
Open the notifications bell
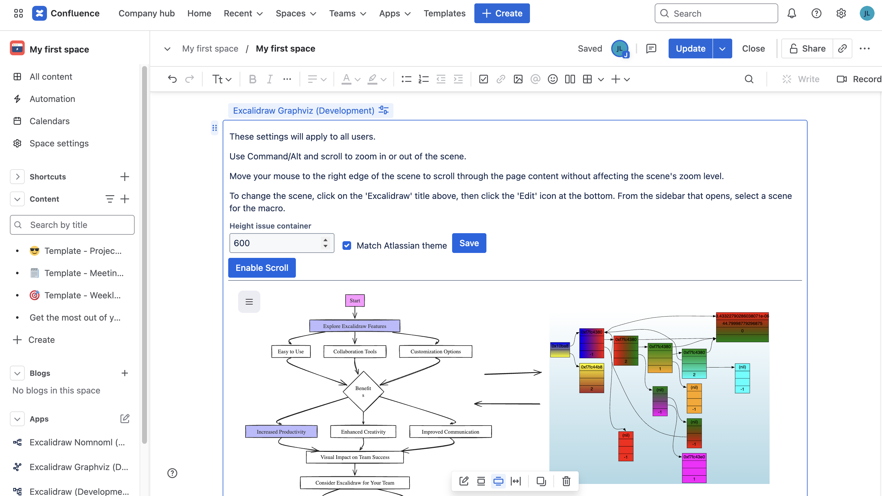tap(791, 13)
